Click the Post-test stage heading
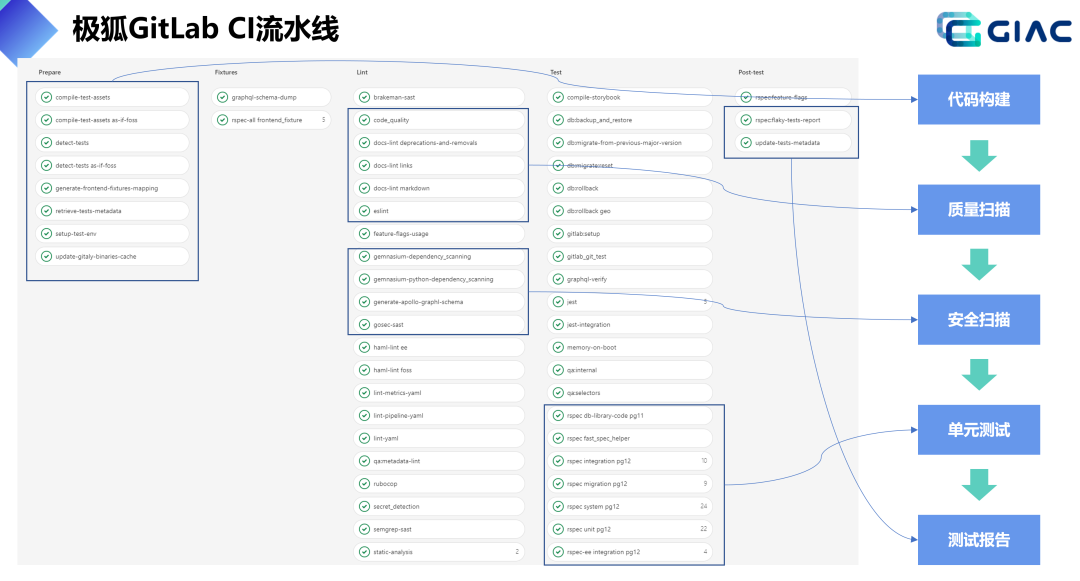 pos(751,72)
